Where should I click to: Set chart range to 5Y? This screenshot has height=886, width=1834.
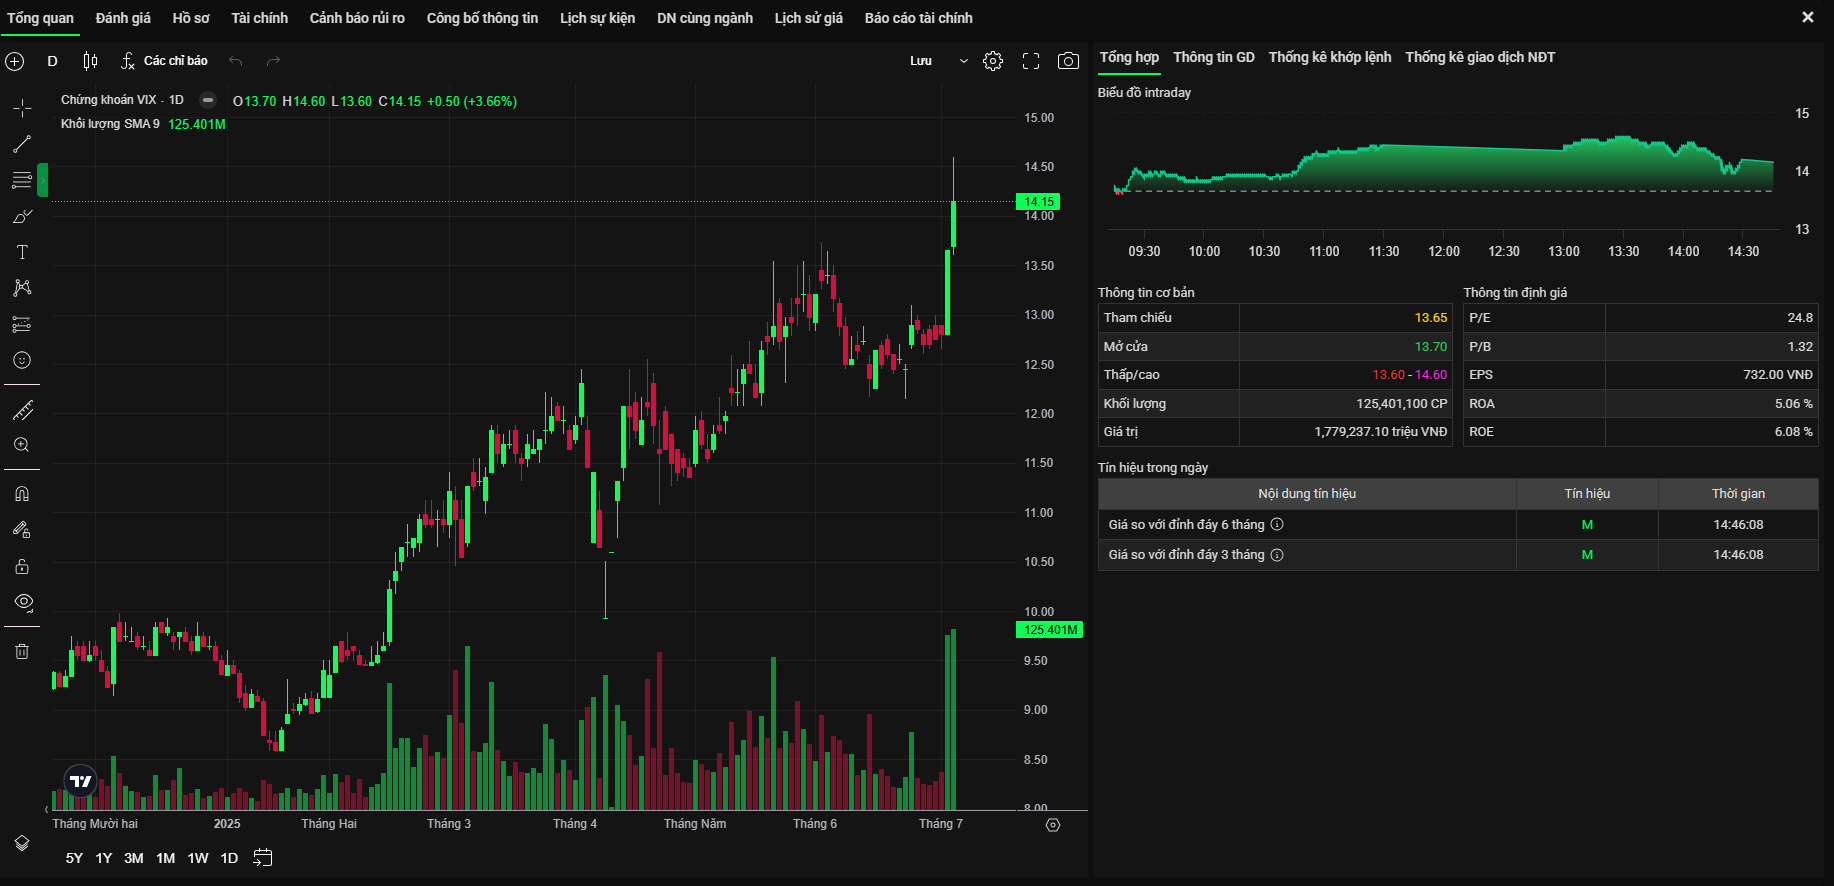(74, 858)
